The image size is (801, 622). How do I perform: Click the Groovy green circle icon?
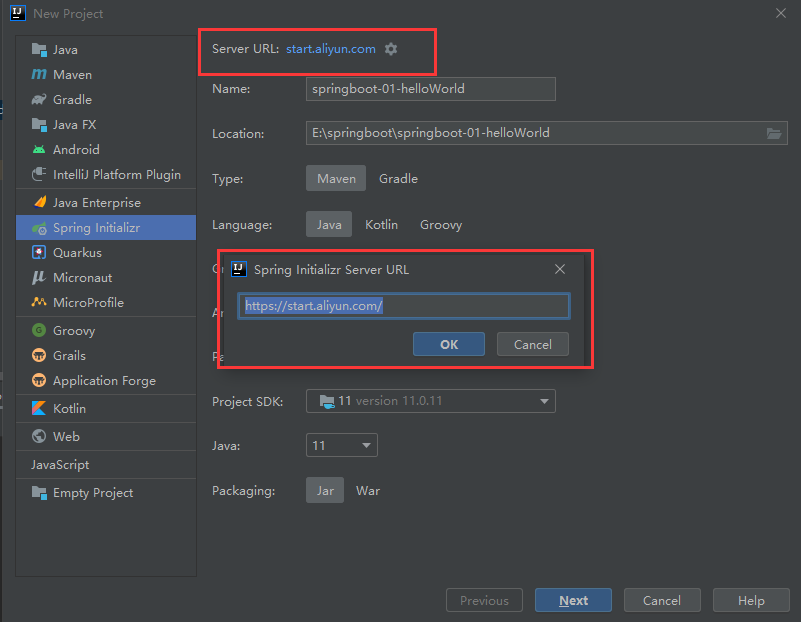pos(39,330)
